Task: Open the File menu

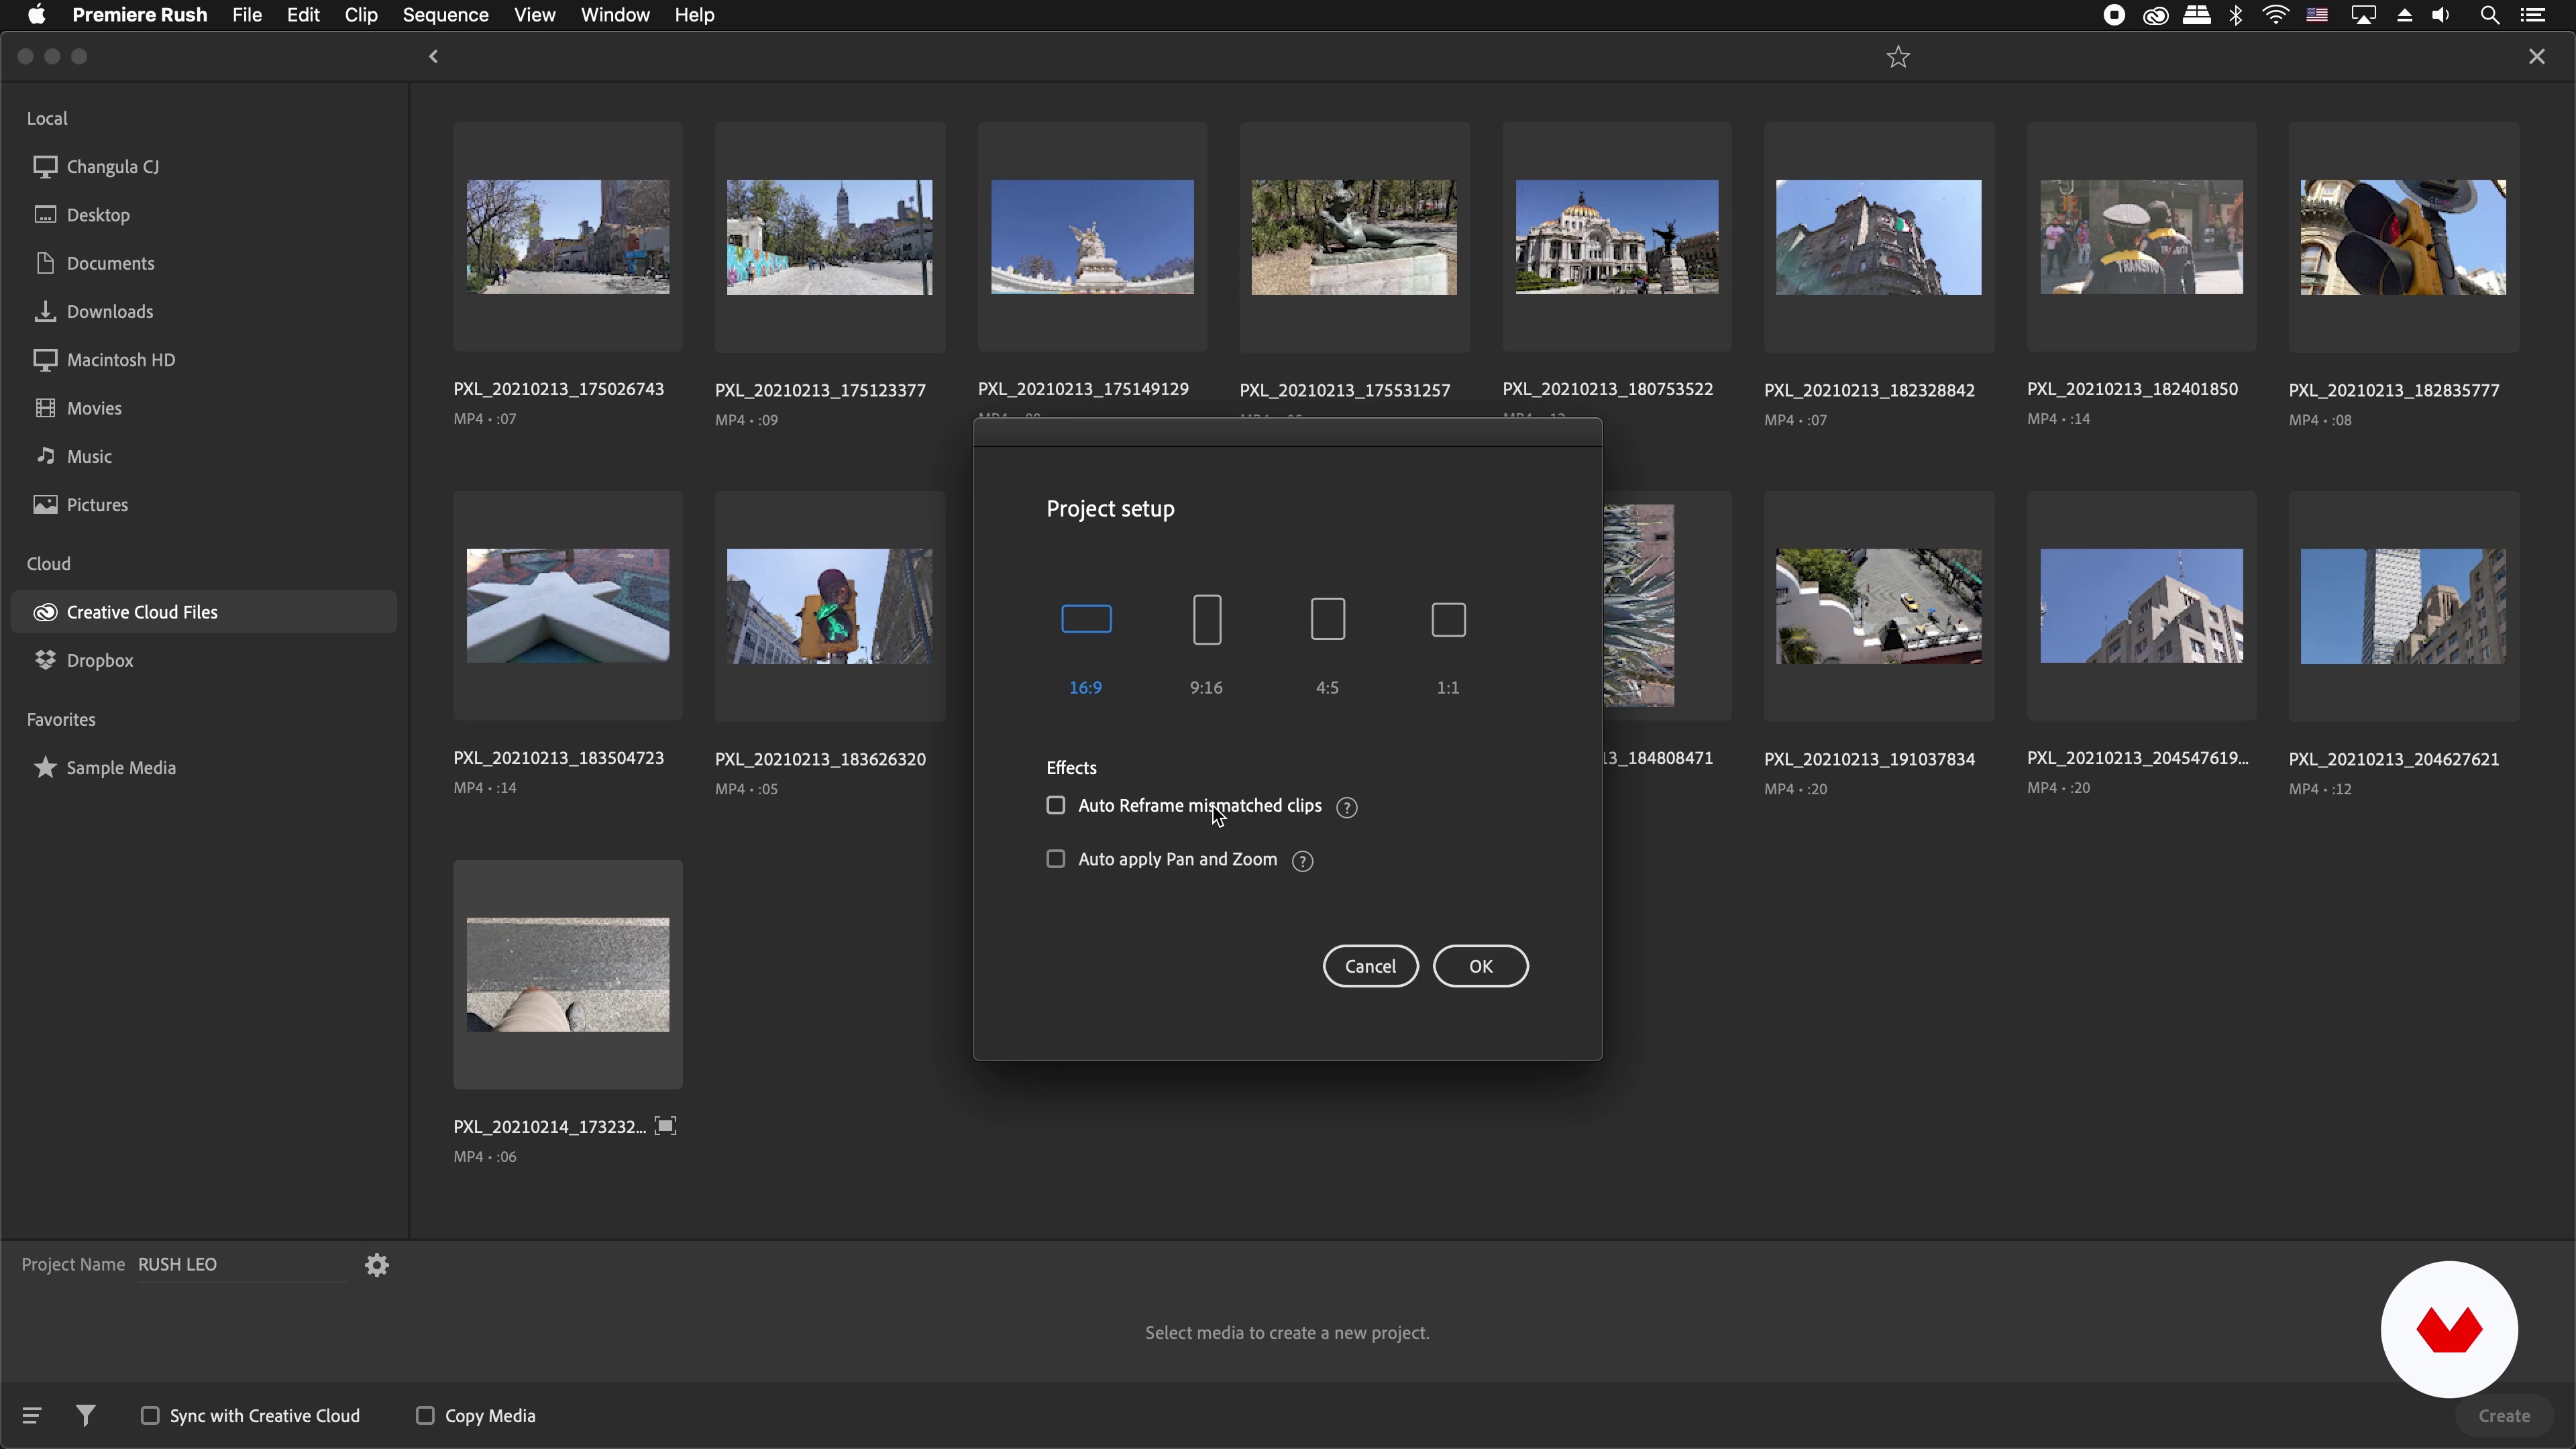Action: coord(247,15)
